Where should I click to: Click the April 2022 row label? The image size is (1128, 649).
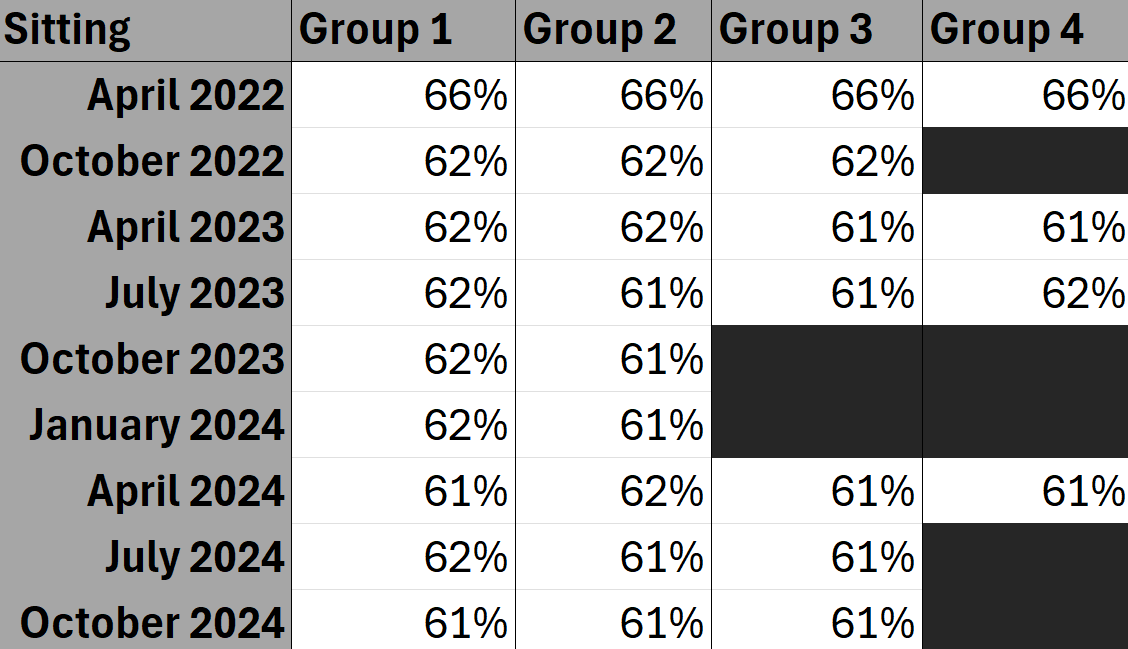(x=186, y=96)
